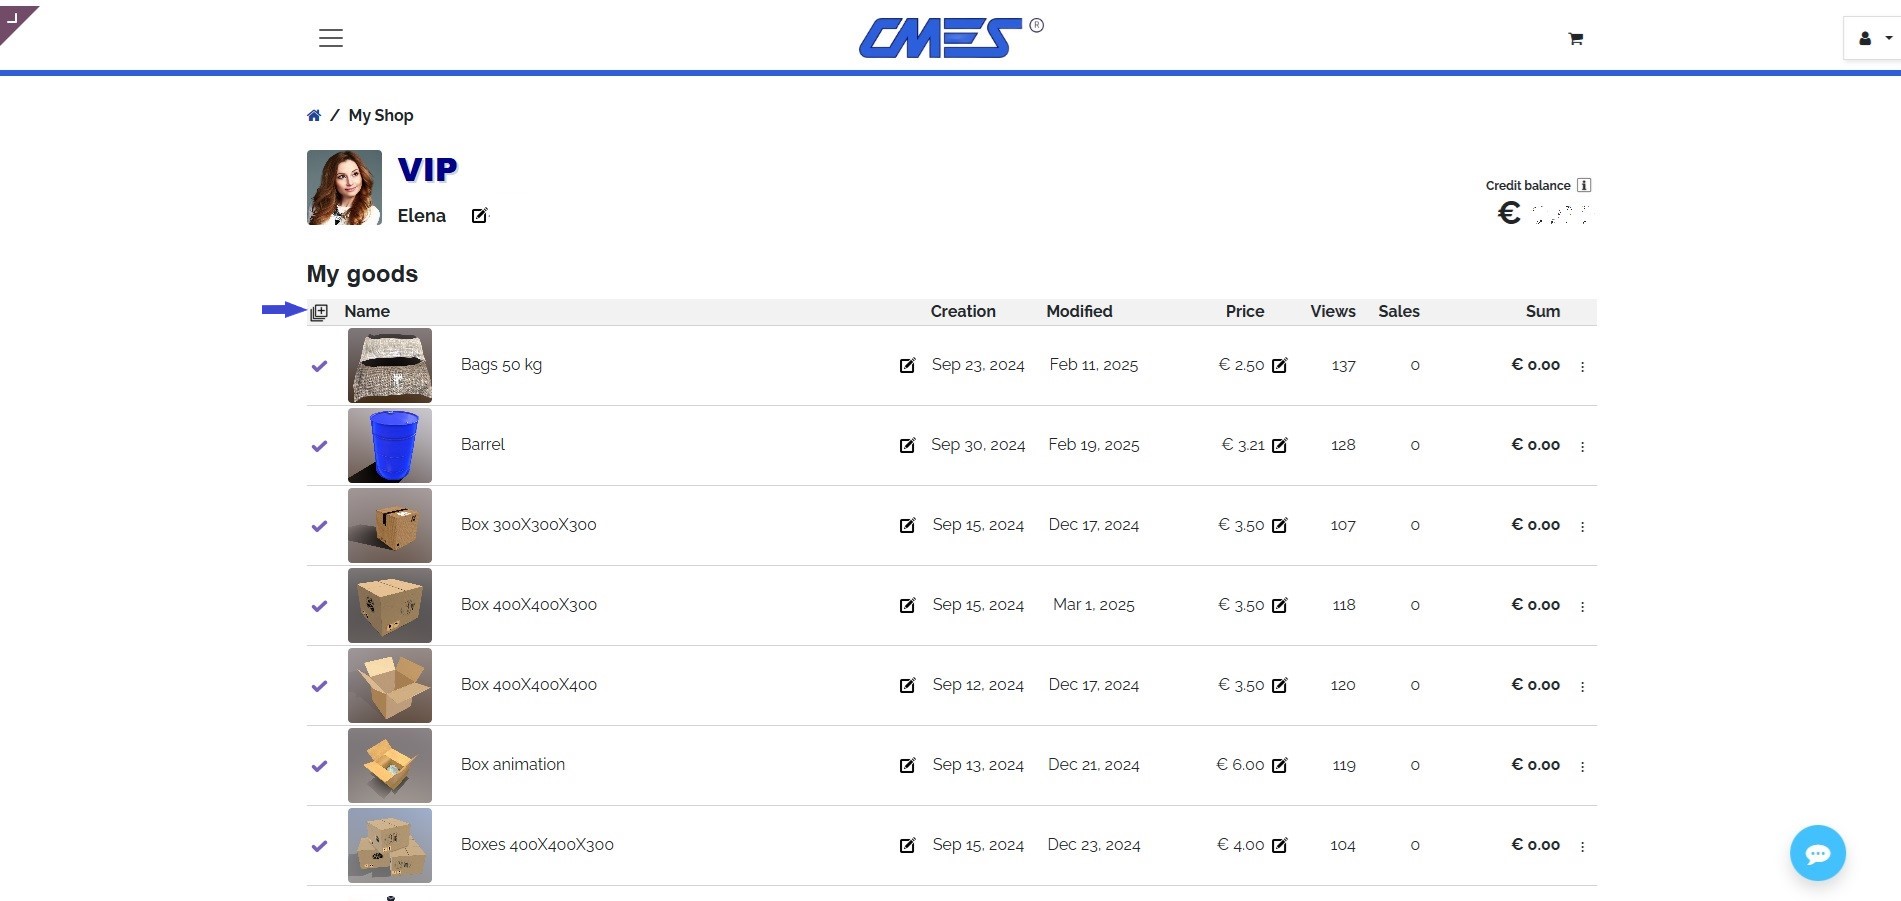The image size is (1901, 901).
Task: Toggle the Bags 50 kg checkmark
Action: pyautogui.click(x=319, y=366)
